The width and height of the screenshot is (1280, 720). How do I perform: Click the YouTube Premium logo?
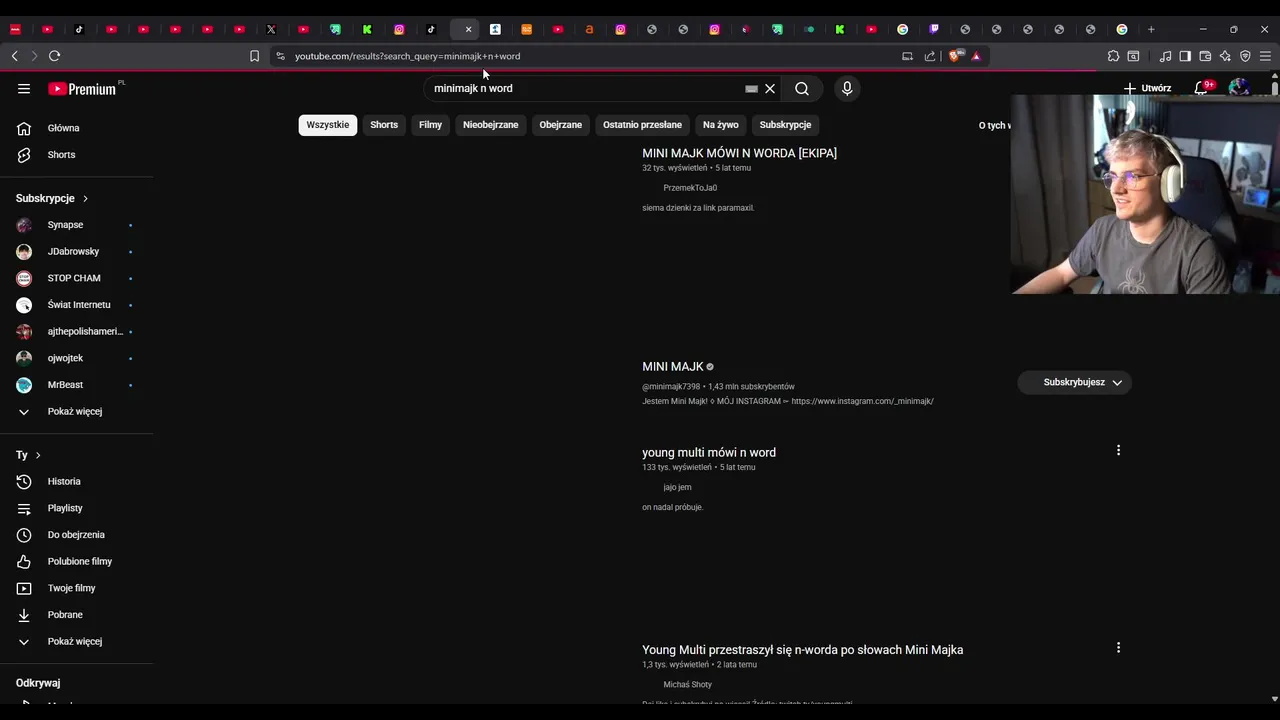pyautogui.click(x=82, y=89)
